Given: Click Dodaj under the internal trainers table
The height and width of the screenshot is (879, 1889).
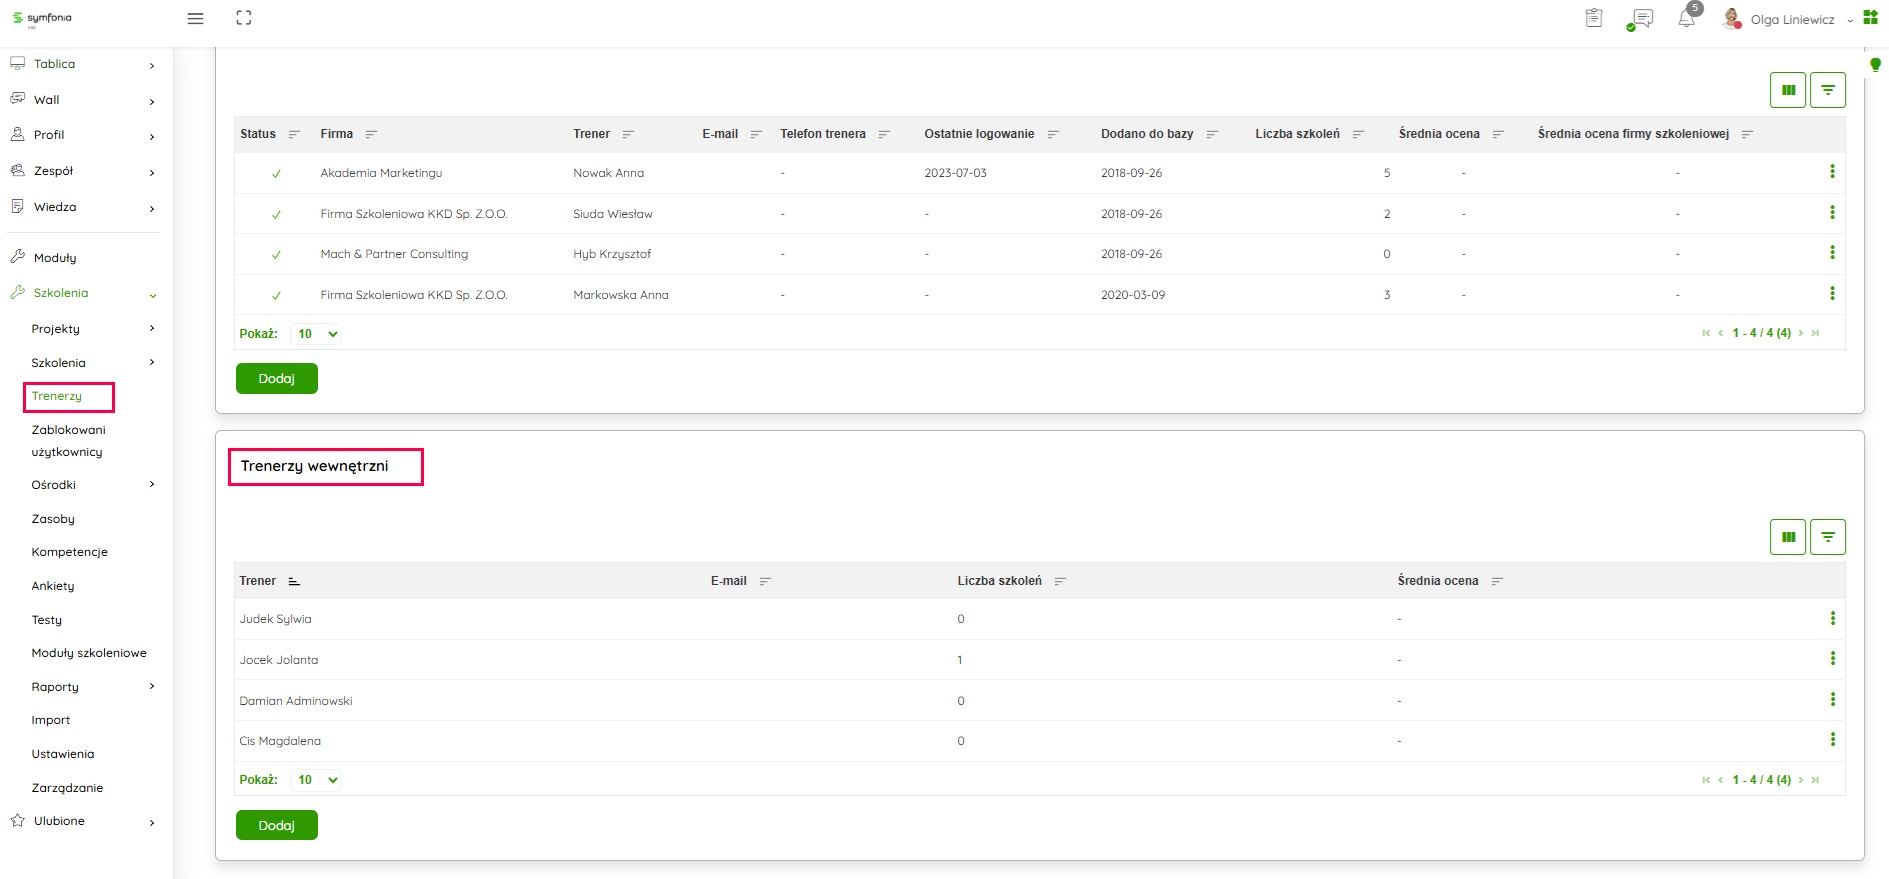Looking at the screenshot, I should (x=276, y=825).
